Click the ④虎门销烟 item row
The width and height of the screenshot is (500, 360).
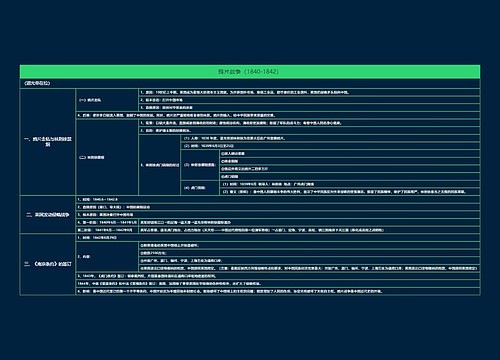pos(350,177)
